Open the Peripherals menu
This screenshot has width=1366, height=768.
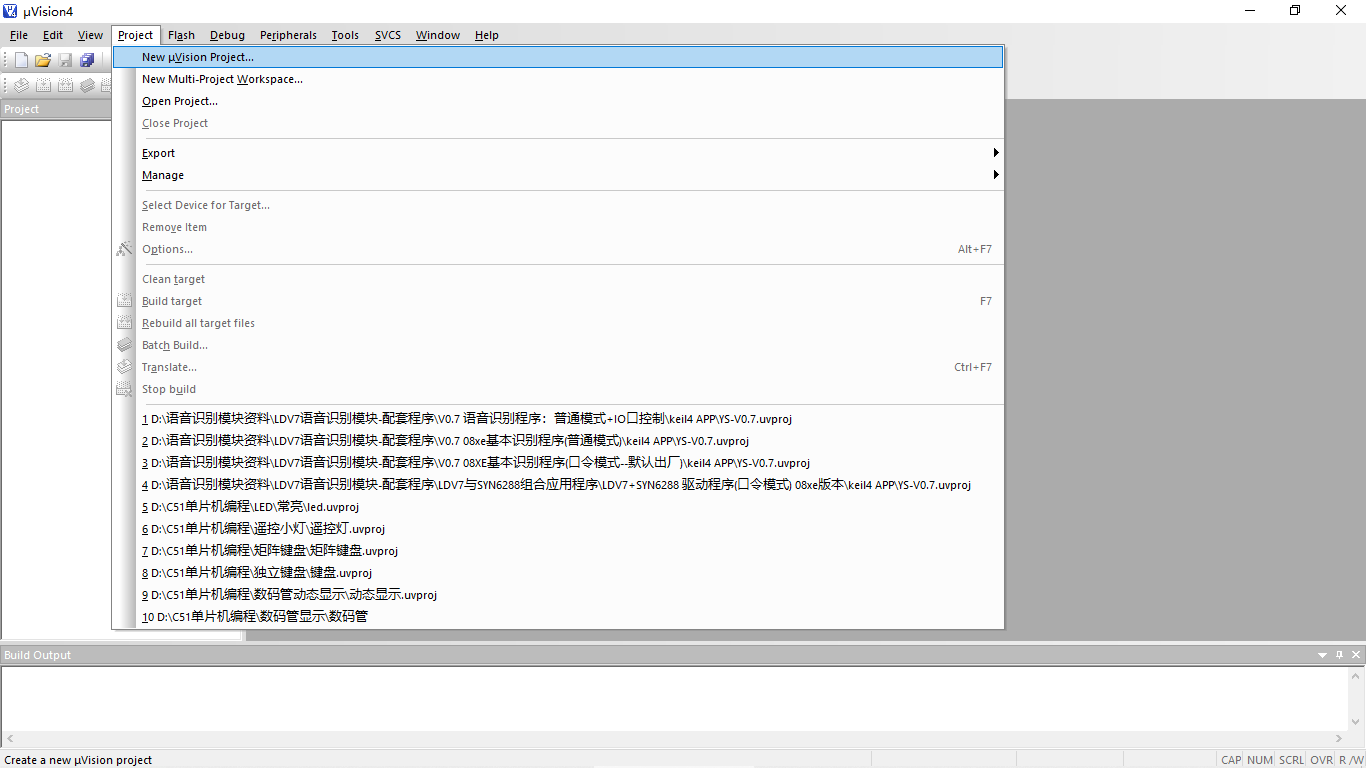[x=289, y=35]
